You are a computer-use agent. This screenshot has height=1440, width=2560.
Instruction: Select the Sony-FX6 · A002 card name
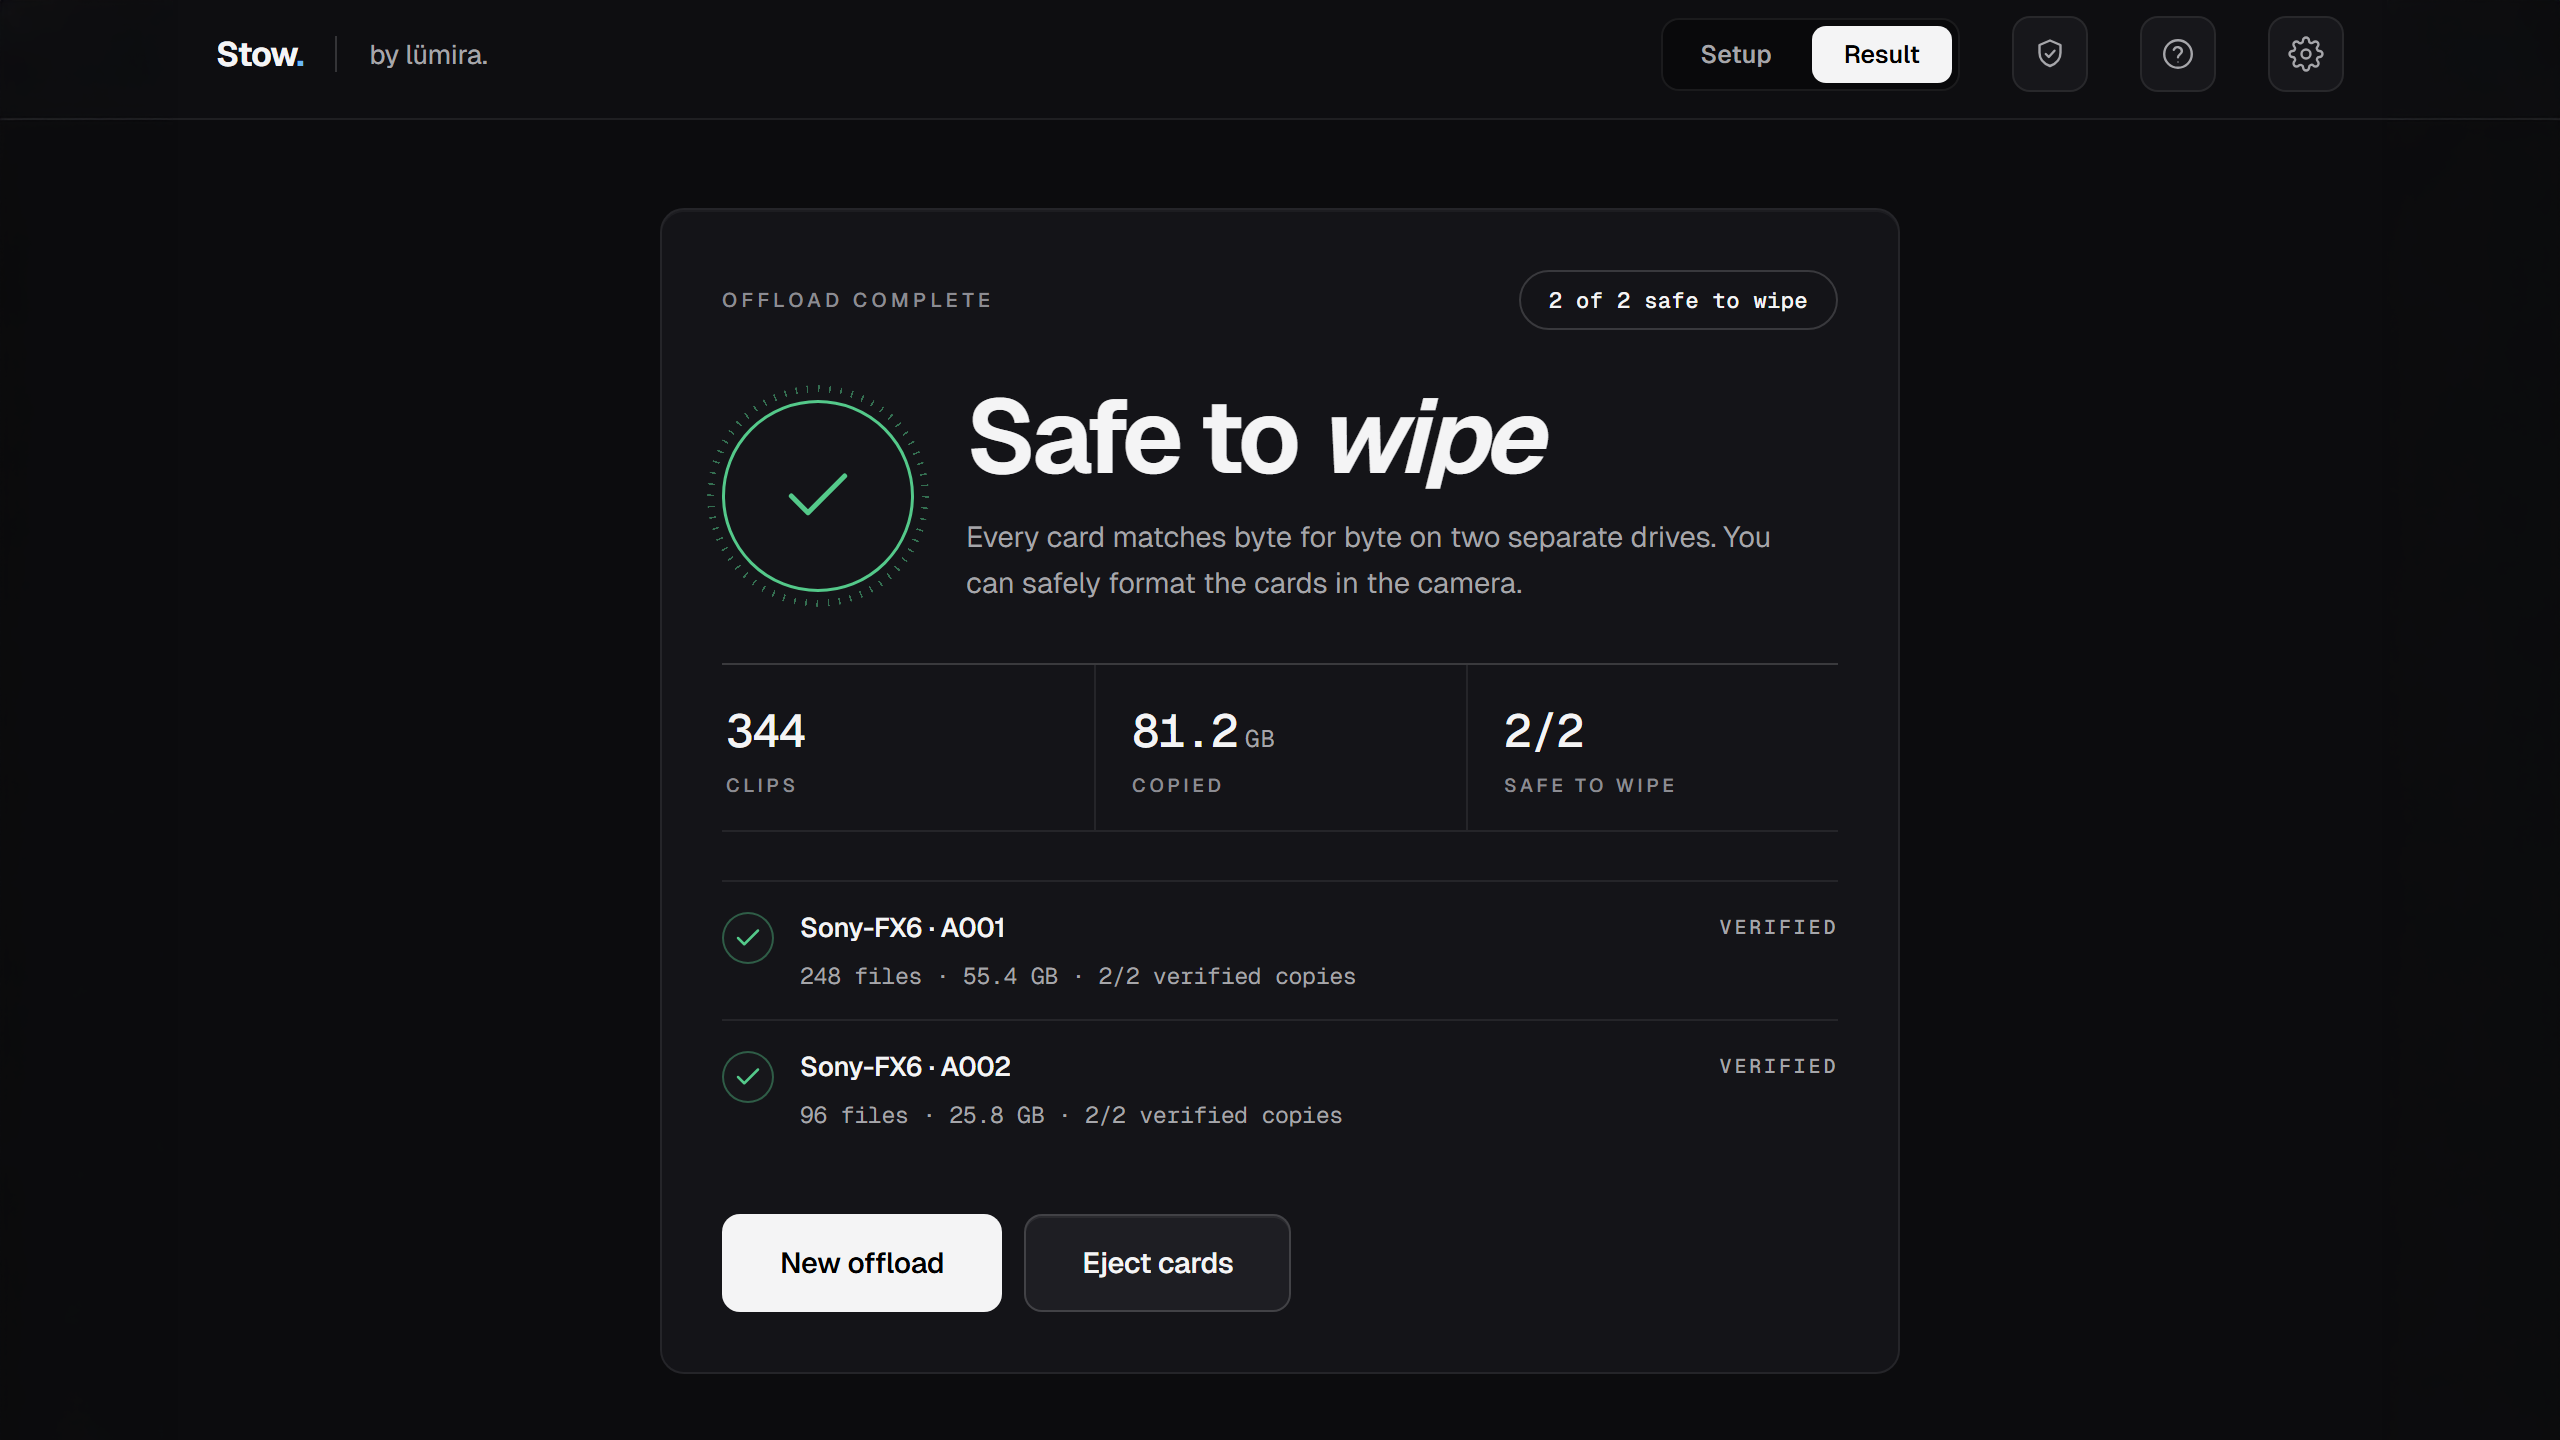pos(905,1067)
